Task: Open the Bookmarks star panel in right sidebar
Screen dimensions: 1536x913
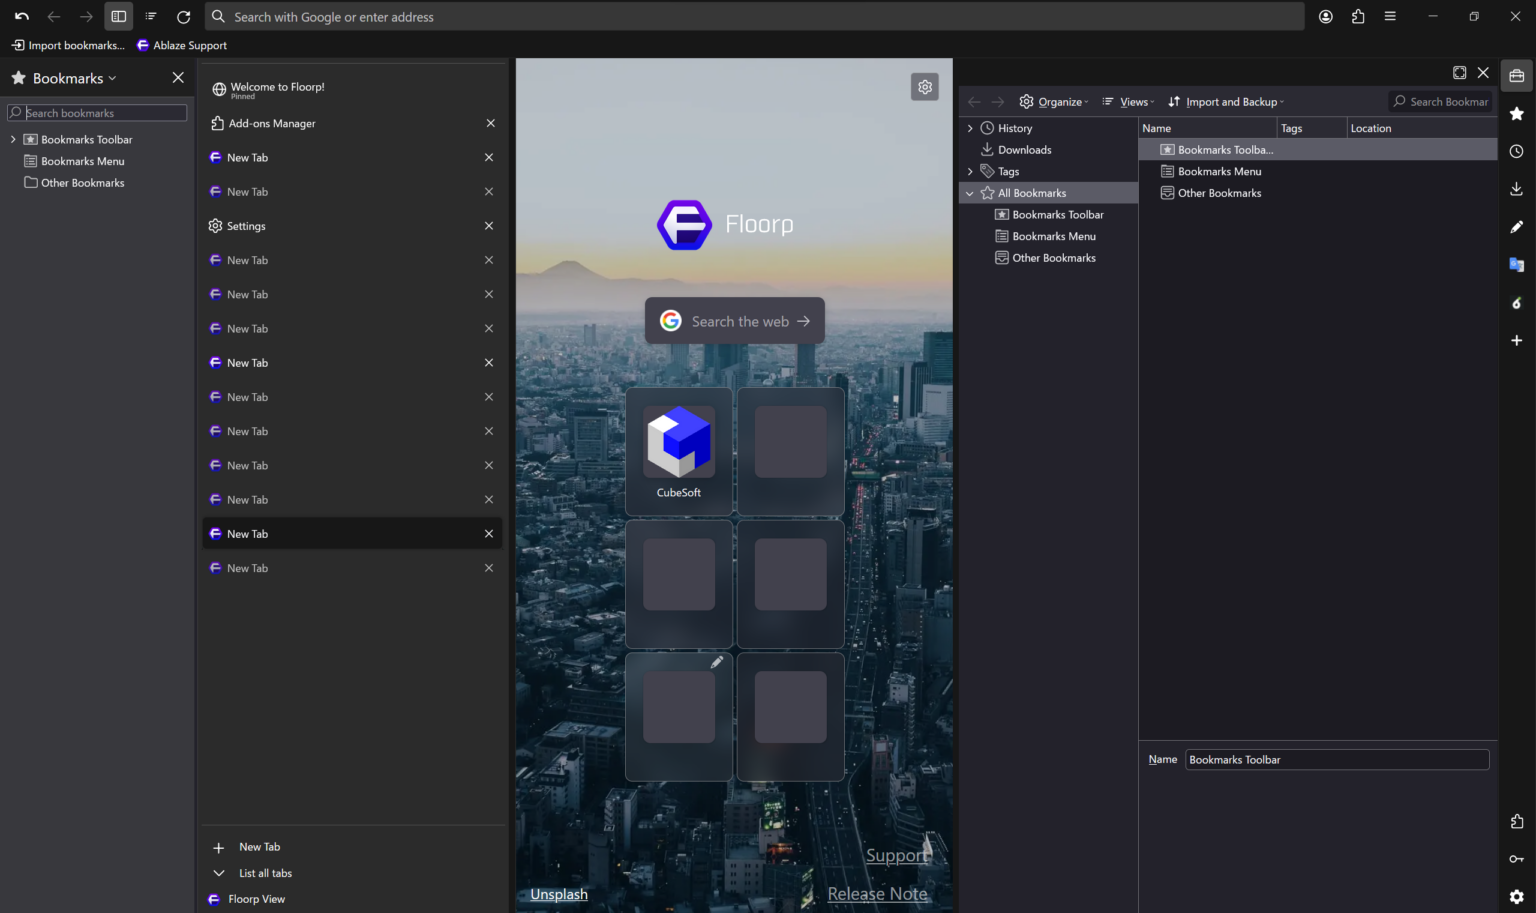Action: point(1516,113)
